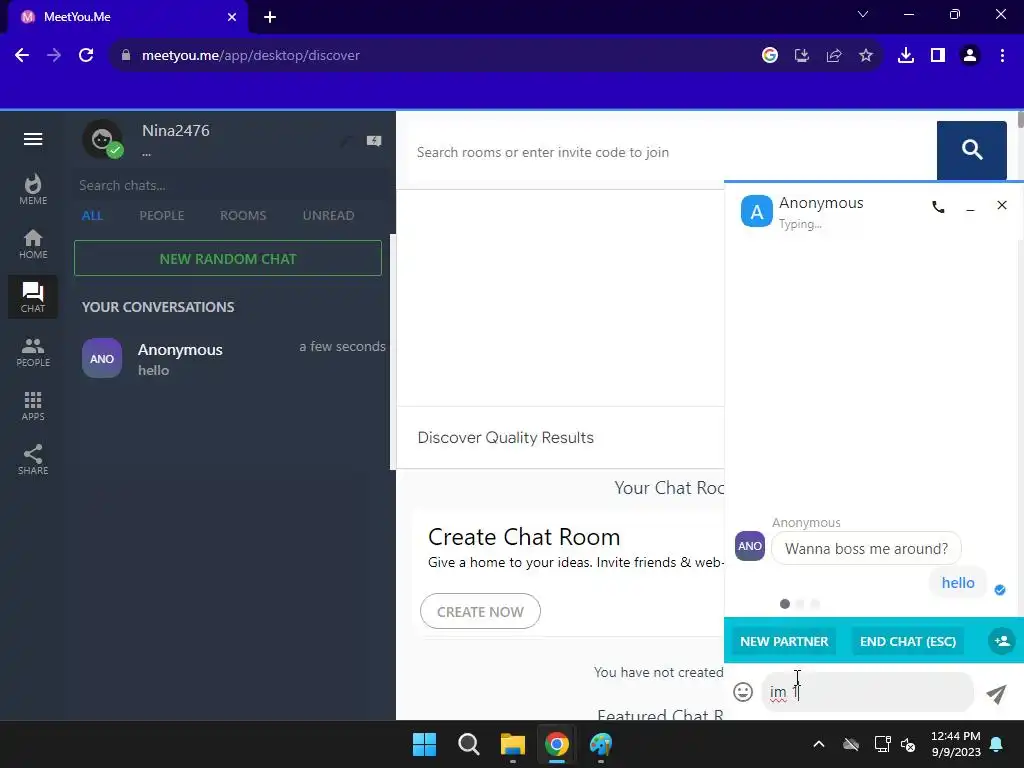Open Chrome's three-dot menu
The image size is (1024, 768).
(1002, 56)
